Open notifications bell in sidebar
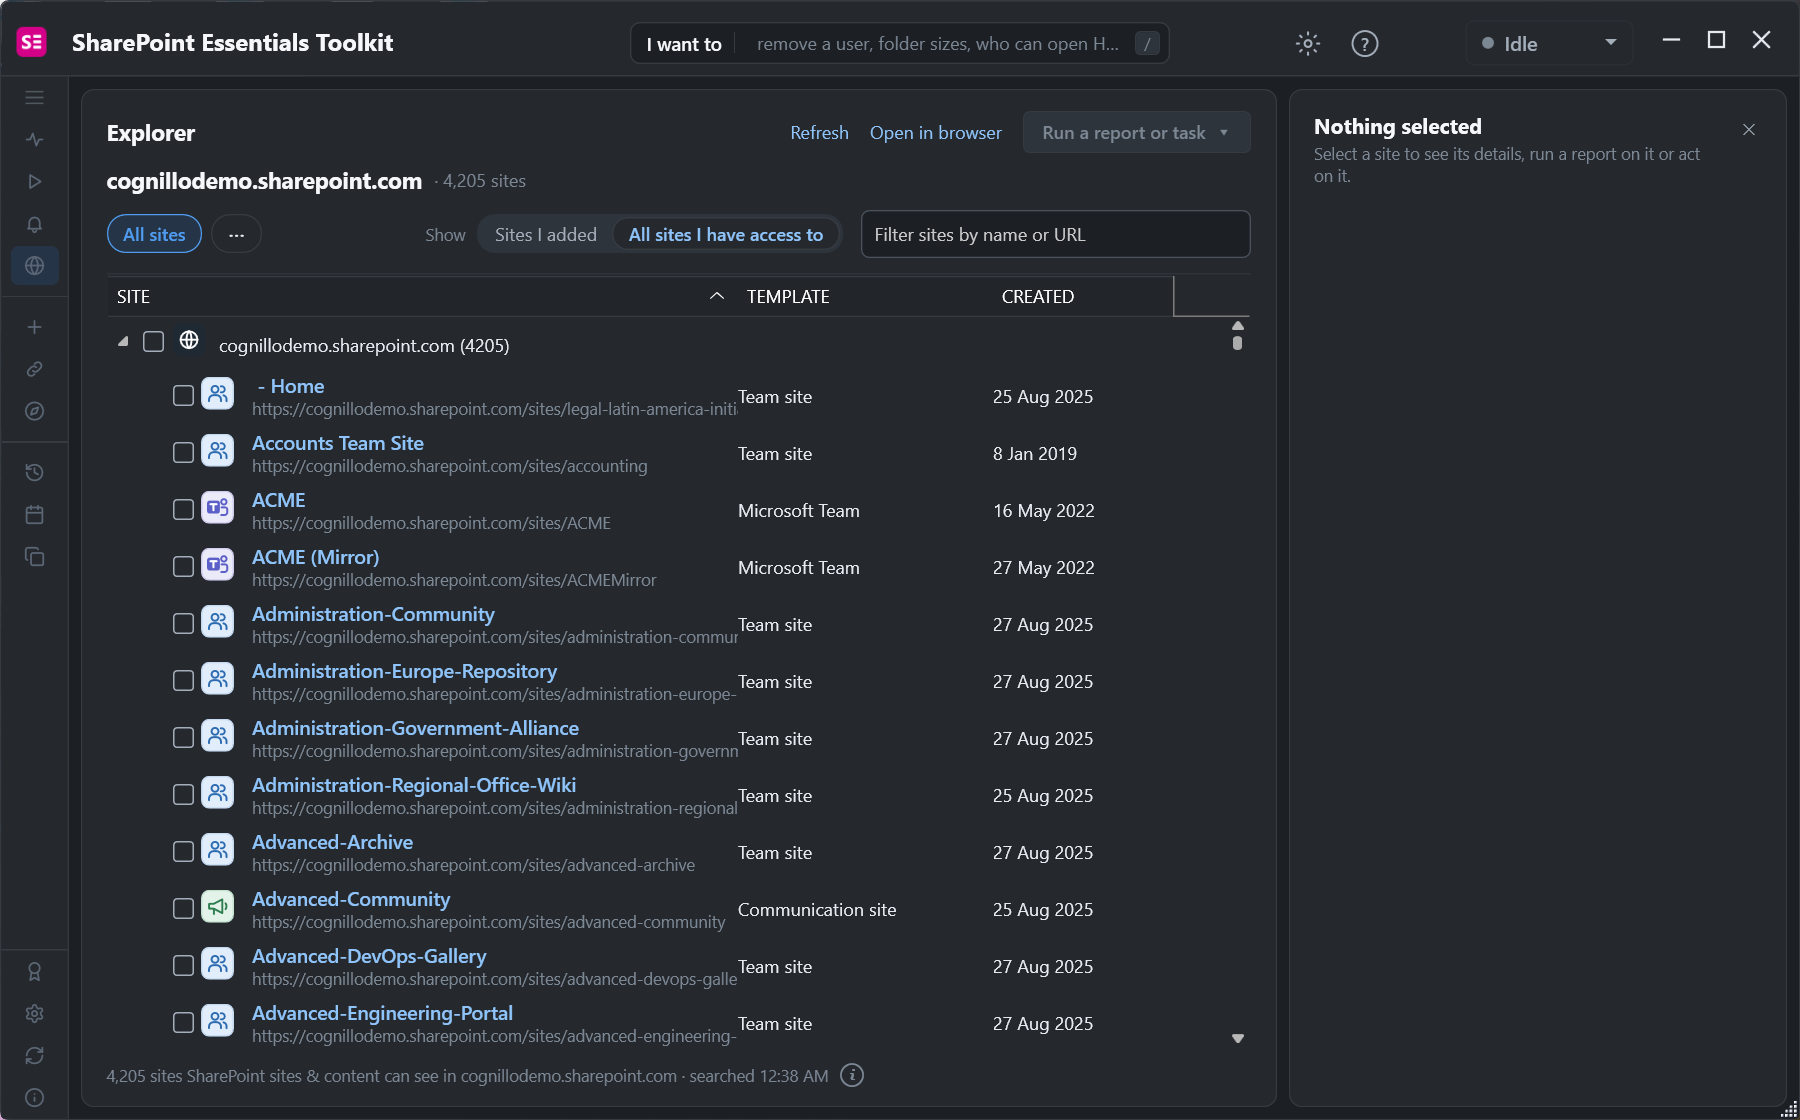 click(35, 224)
